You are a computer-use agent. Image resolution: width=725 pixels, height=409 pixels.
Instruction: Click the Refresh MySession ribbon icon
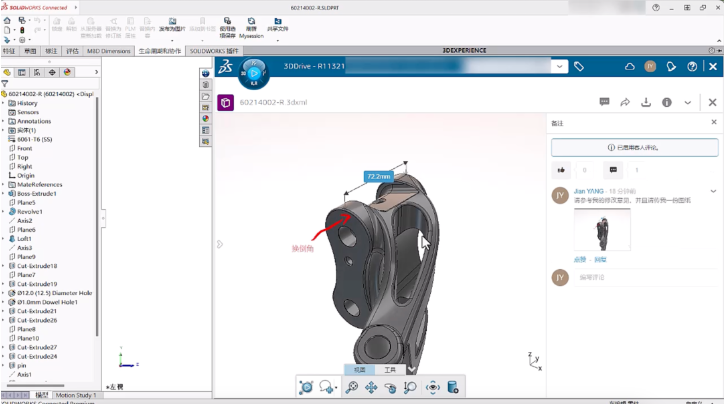pos(251,28)
